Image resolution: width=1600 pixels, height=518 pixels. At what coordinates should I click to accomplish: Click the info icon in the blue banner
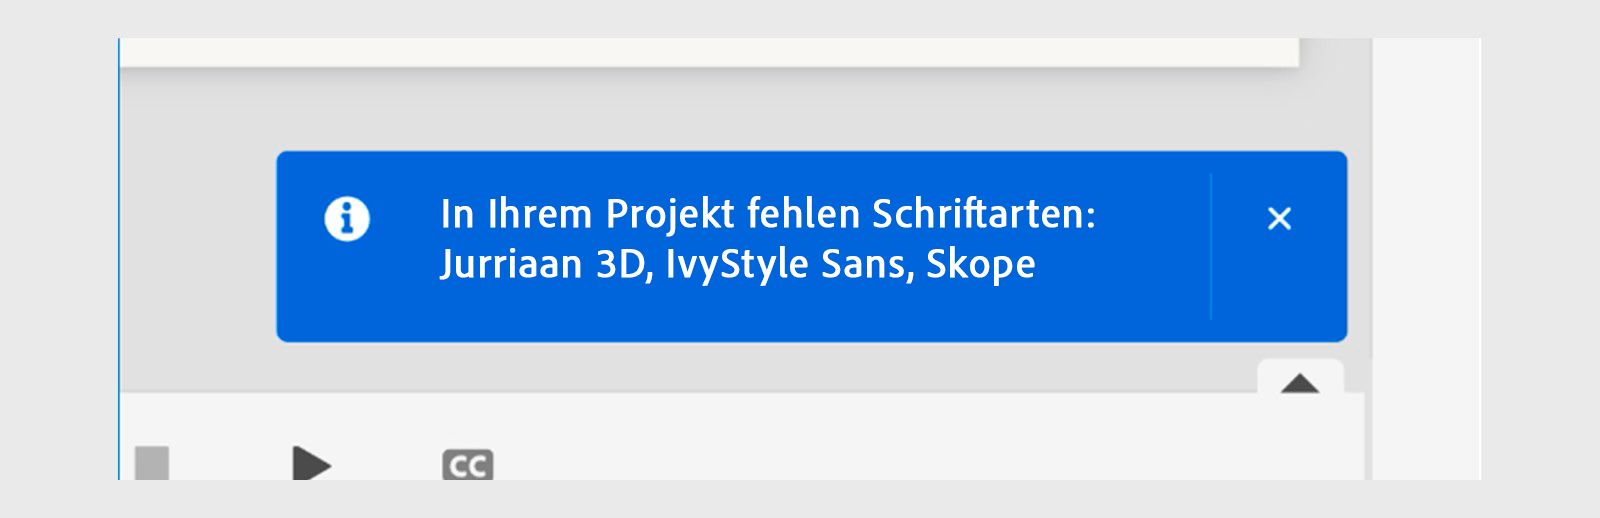[x=347, y=218]
